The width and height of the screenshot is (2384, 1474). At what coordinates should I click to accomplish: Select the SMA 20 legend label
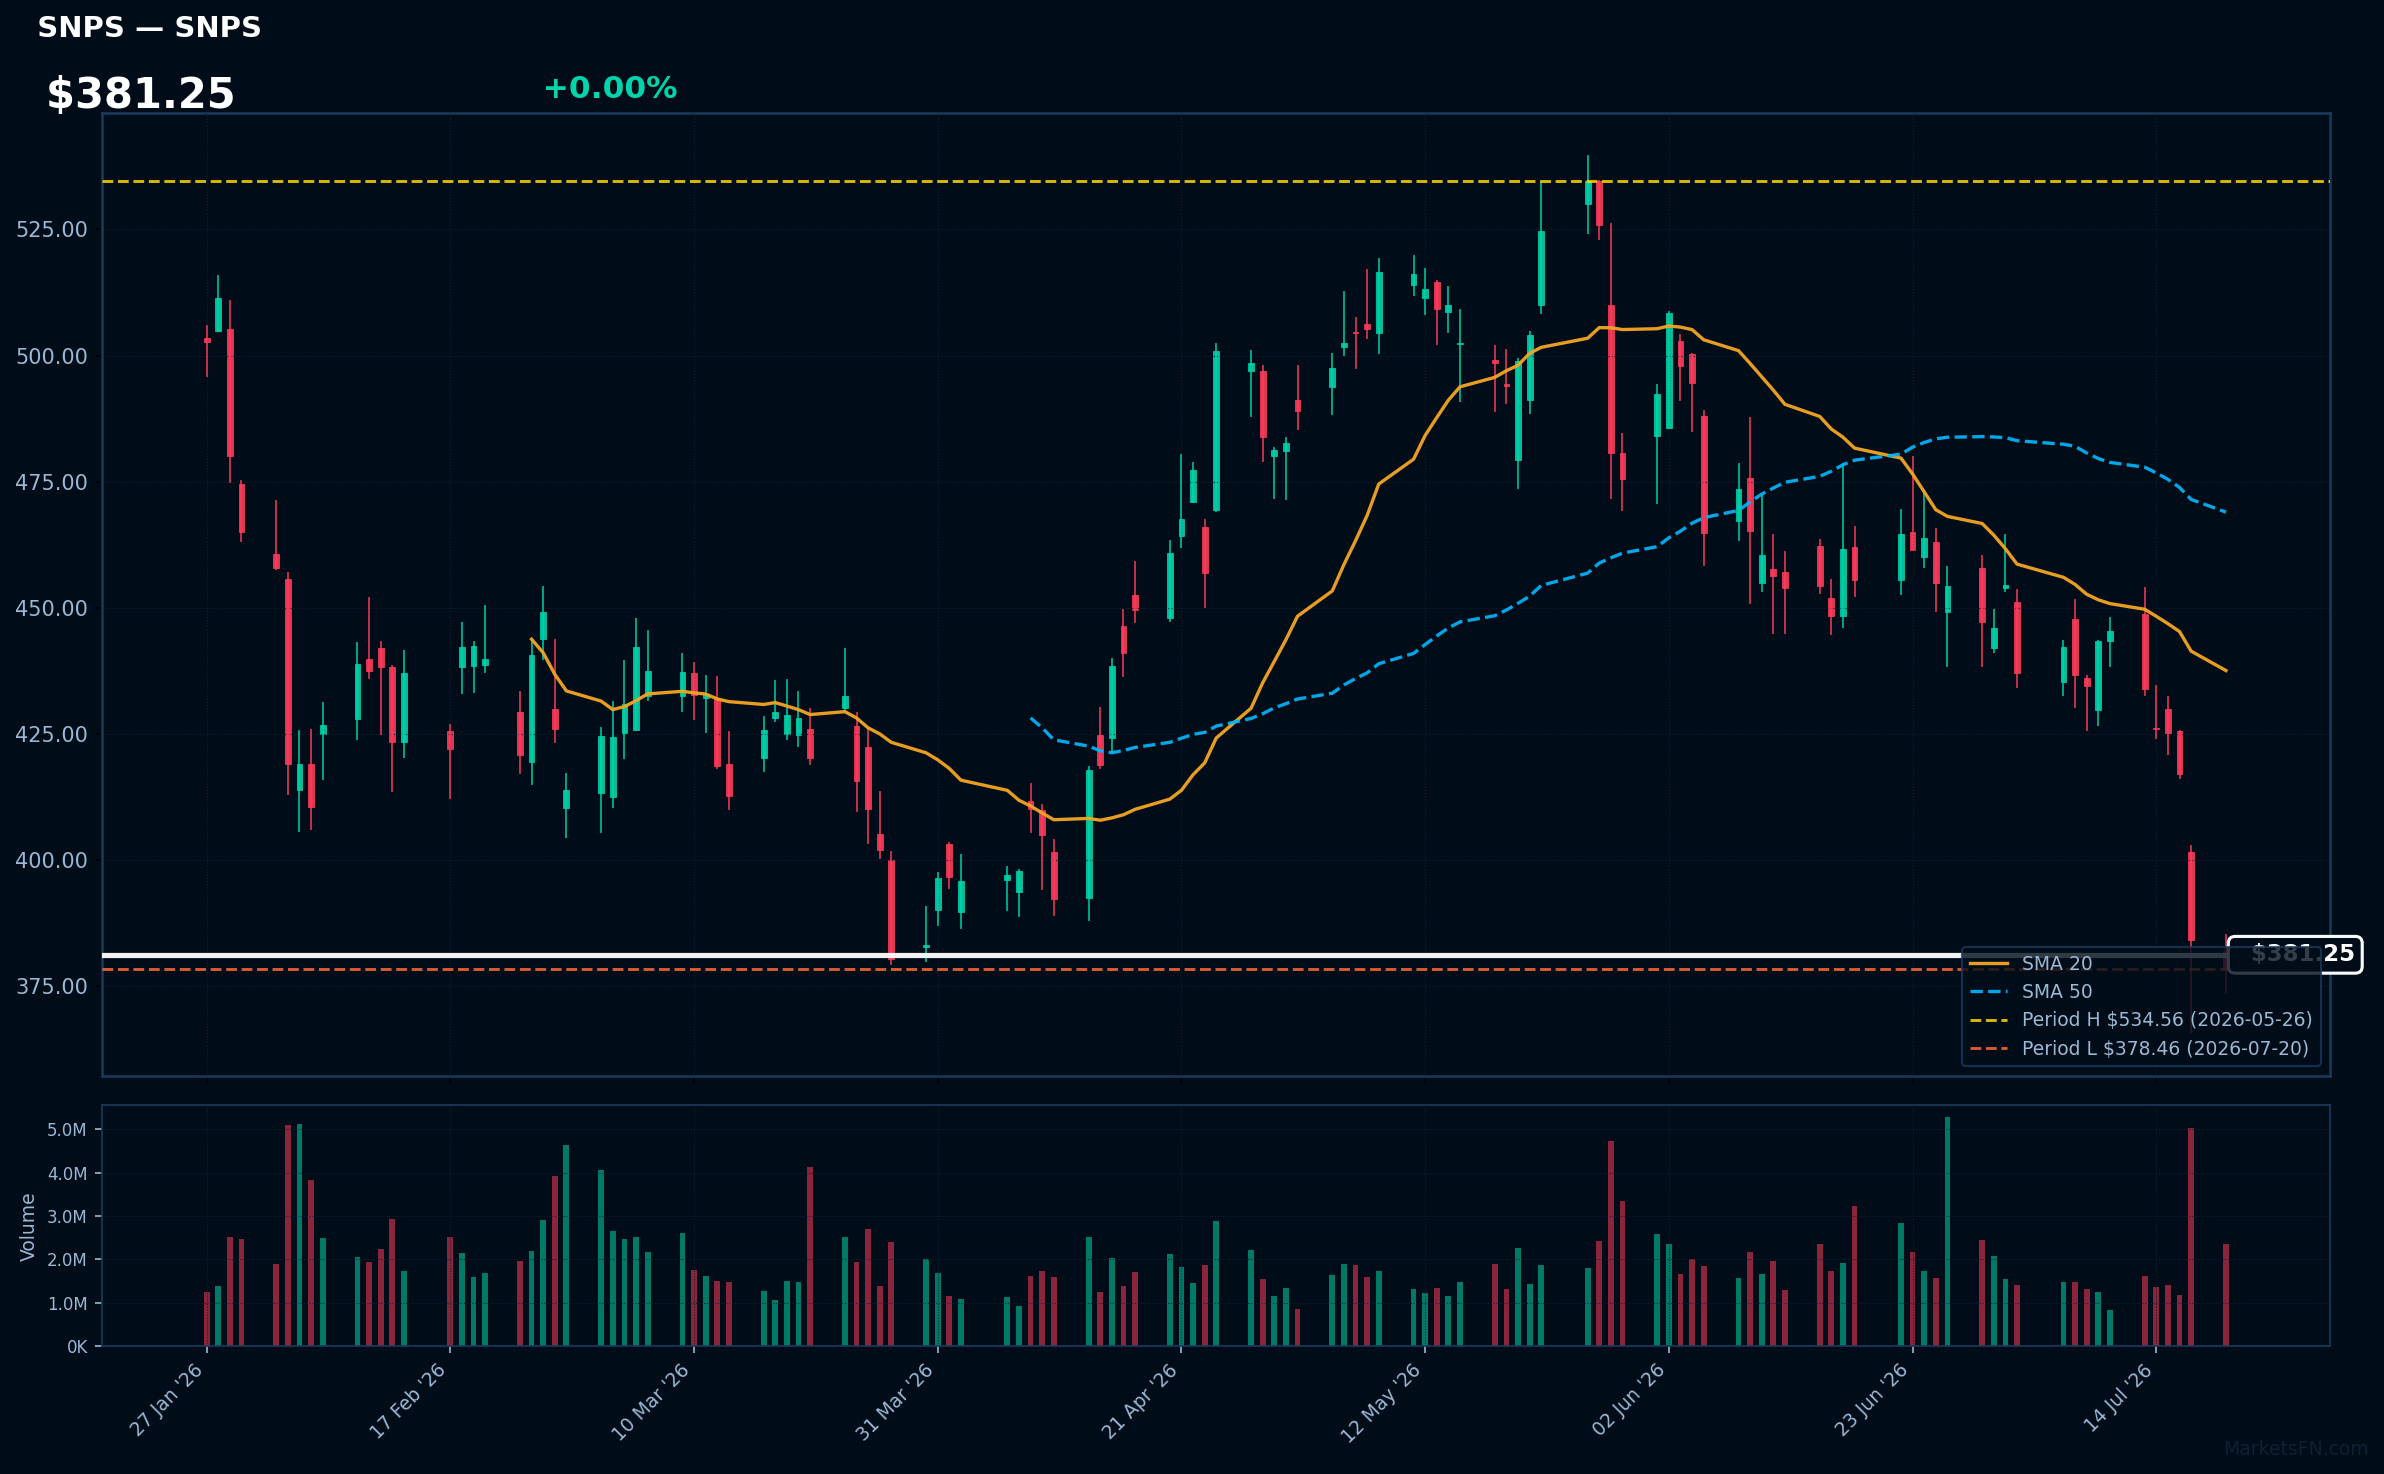point(2056,963)
